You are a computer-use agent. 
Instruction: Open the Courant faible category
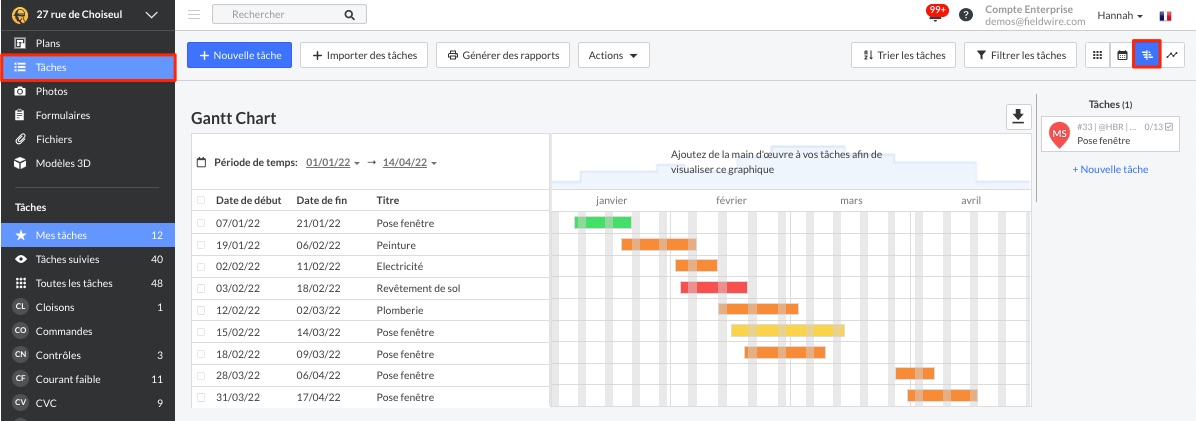pos(88,379)
